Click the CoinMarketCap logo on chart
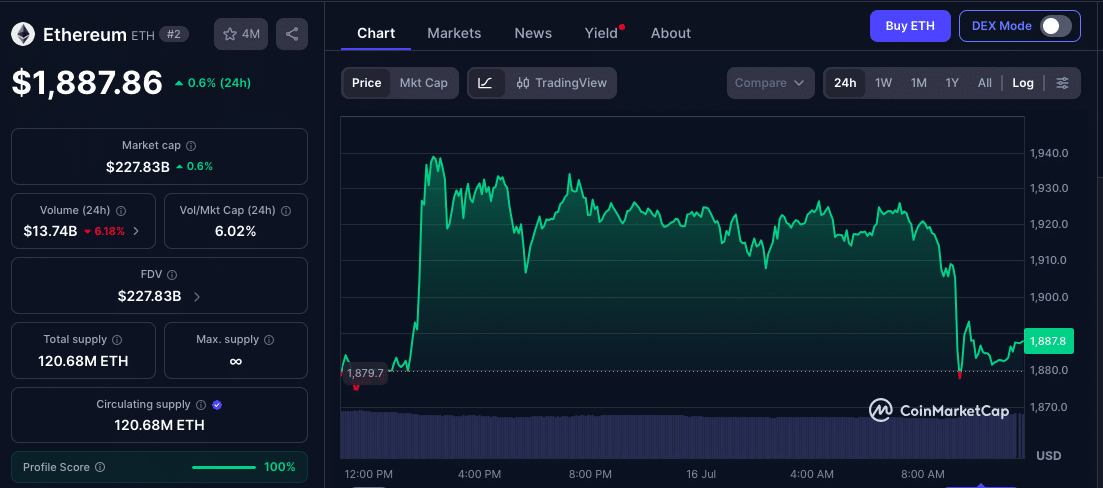 [939, 411]
